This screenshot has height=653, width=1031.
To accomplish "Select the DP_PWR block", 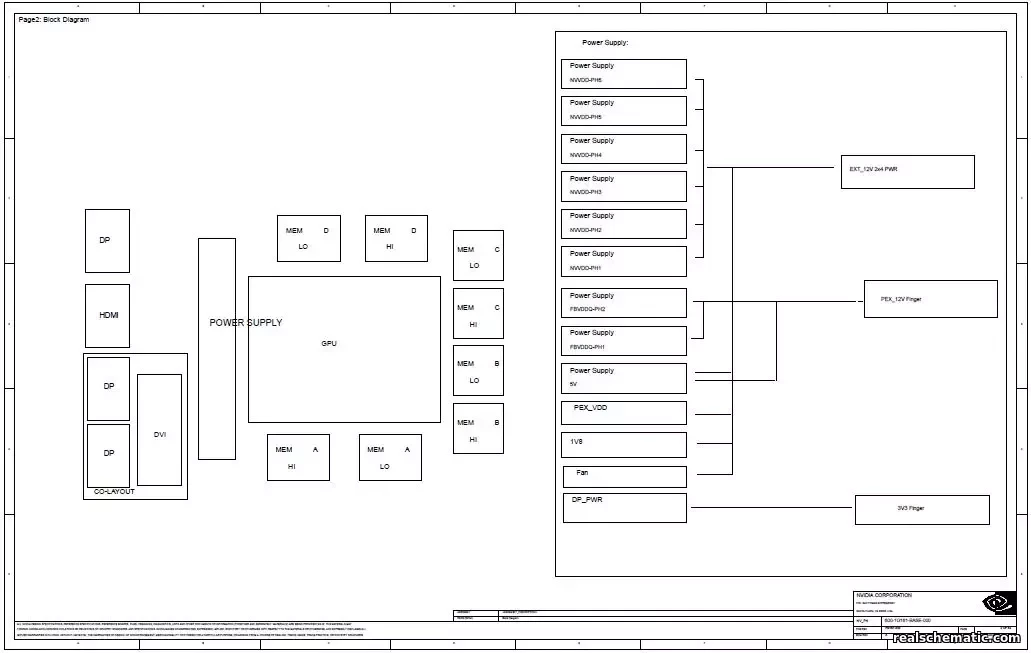I will click(623, 507).
